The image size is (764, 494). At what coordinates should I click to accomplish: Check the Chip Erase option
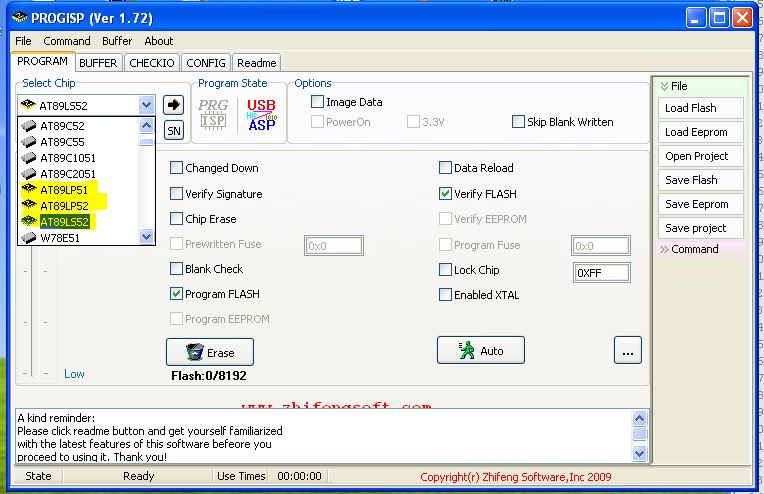pyautogui.click(x=176, y=218)
